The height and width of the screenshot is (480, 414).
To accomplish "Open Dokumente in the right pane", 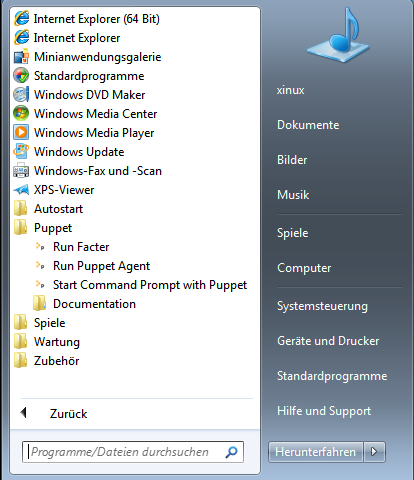I will pos(308,125).
